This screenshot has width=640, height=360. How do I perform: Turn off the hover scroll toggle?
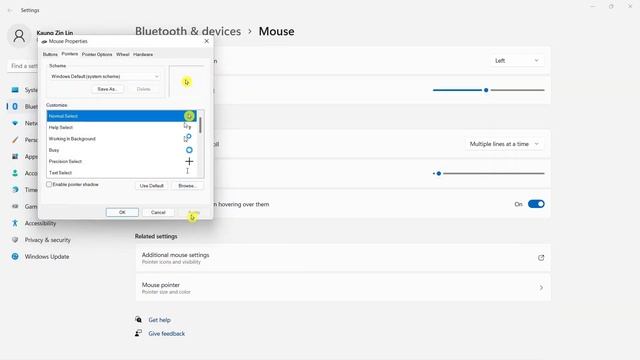click(536, 204)
